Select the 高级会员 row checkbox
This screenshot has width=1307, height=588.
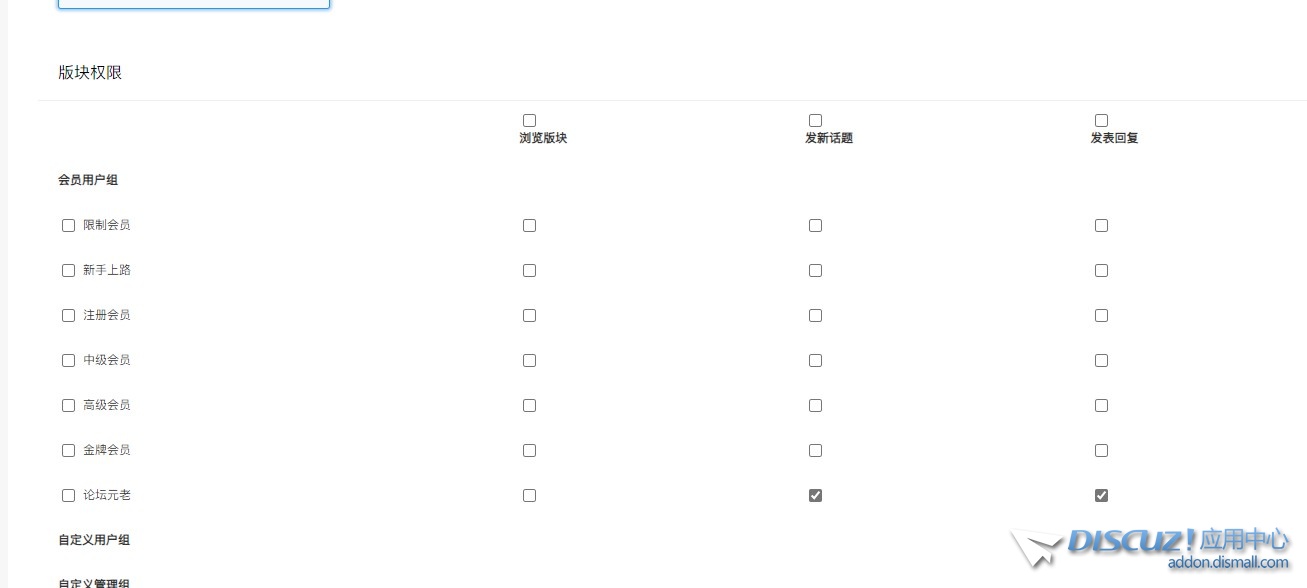(x=68, y=406)
